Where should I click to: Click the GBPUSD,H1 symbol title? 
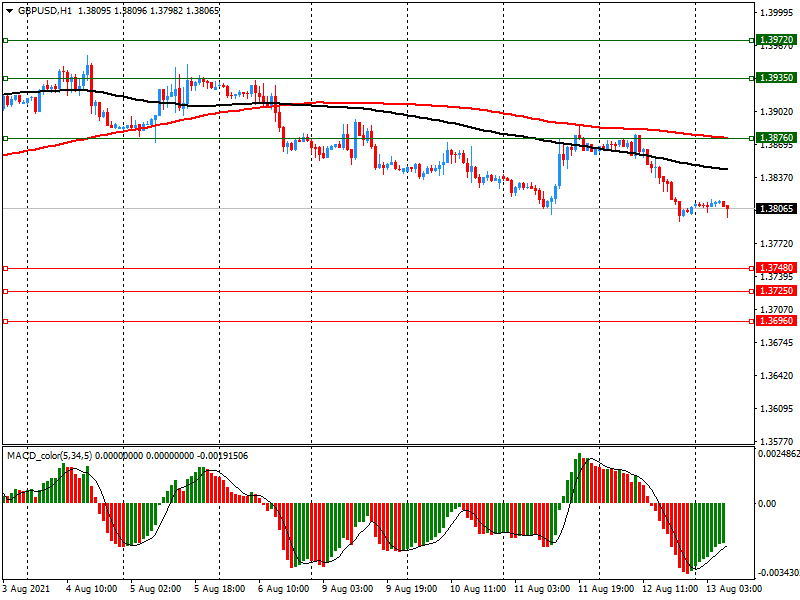pyautogui.click(x=45, y=11)
